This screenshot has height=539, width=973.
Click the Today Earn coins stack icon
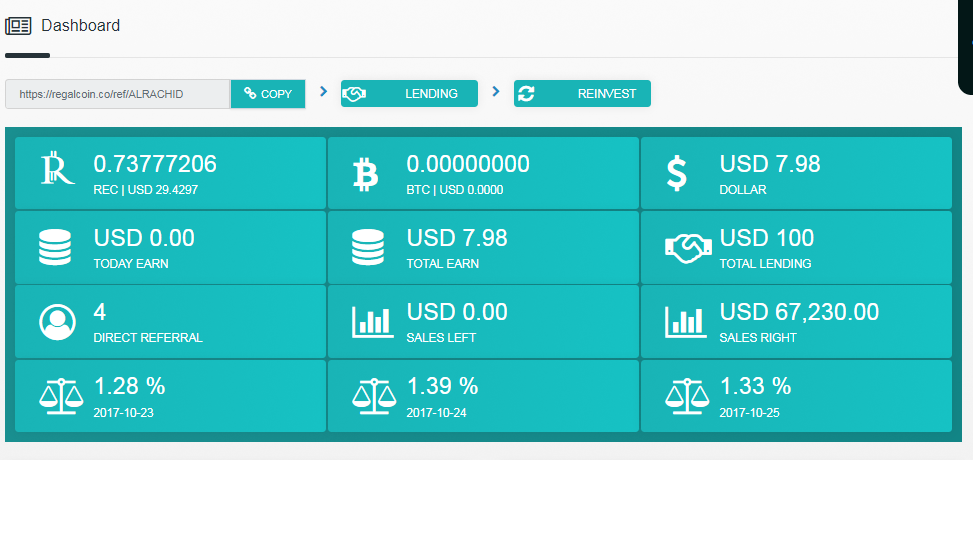pyautogui.click(x=55, y=247)
